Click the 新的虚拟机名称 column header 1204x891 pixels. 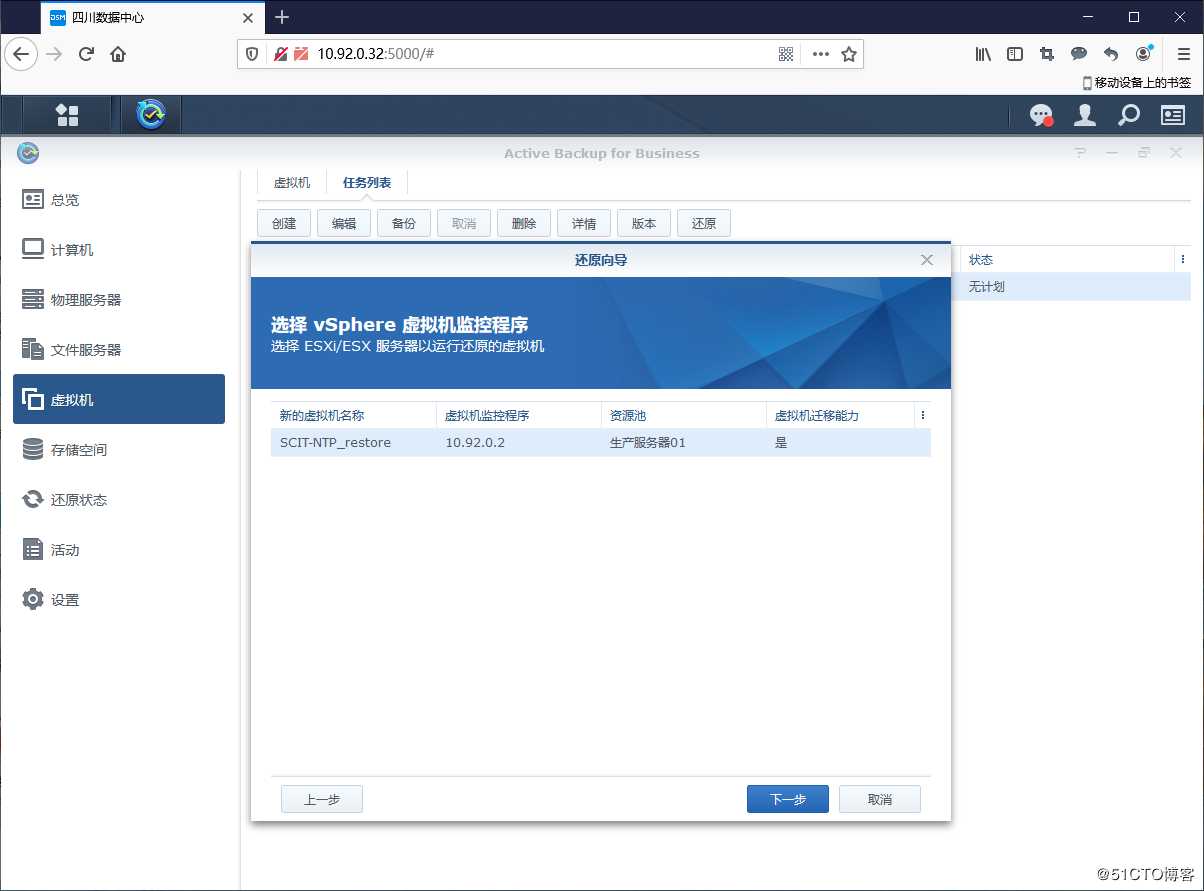(x=353, y=415)
